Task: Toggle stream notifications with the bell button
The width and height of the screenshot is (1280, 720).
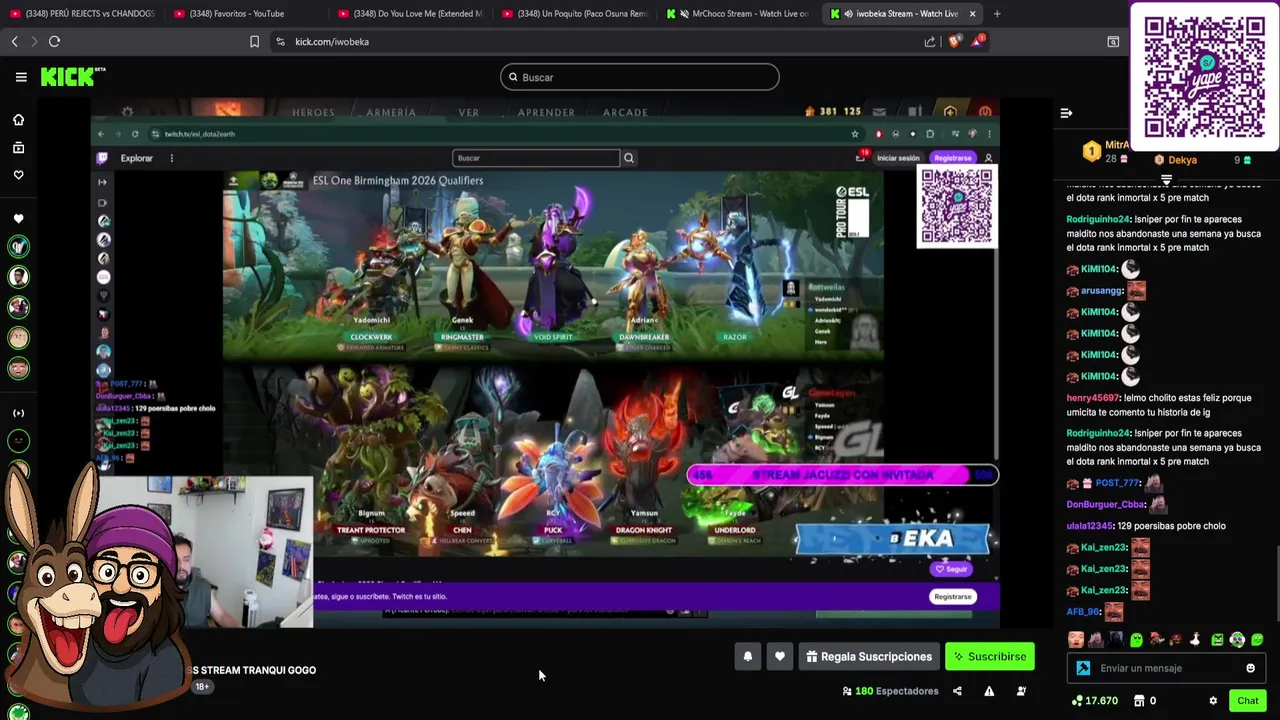Action: click(x=748, y=657)
